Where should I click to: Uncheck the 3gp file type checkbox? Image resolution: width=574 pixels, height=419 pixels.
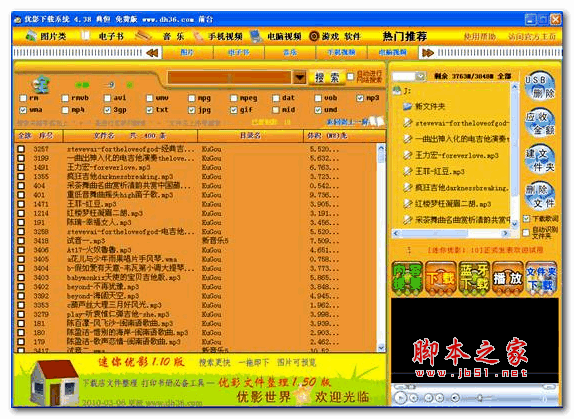point(107,110)
